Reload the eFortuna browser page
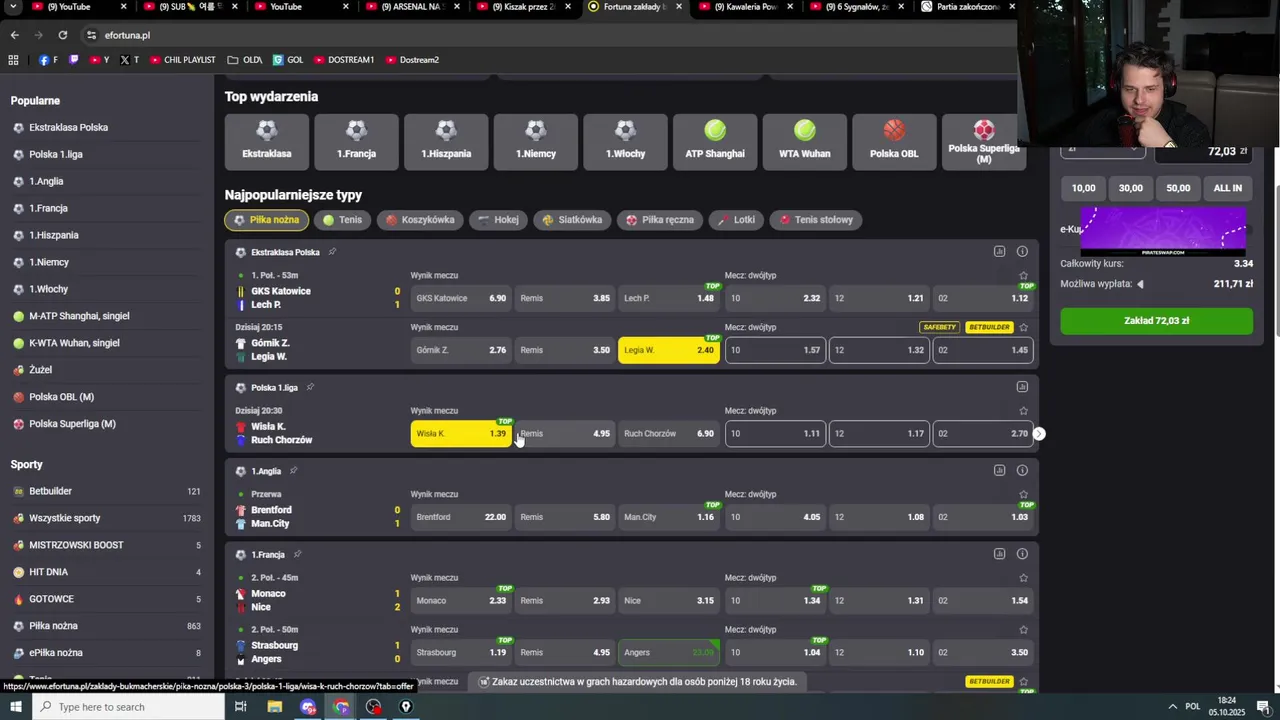The width and height of the screenshot is (1280, 720). click(x=62, y=35)
